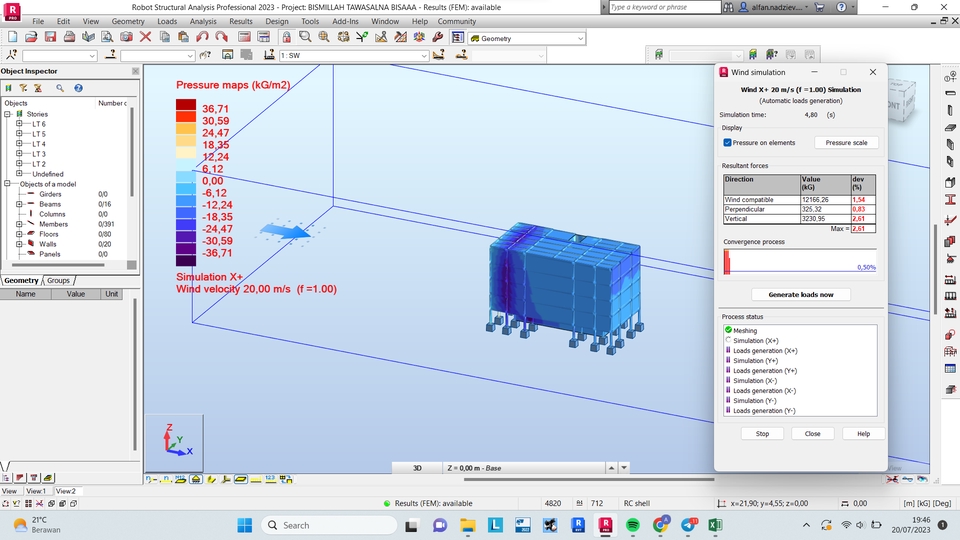Expand the LT 6 story tree node
The height and width of the screenshot is (540, 960).
[x=19, y=124]
